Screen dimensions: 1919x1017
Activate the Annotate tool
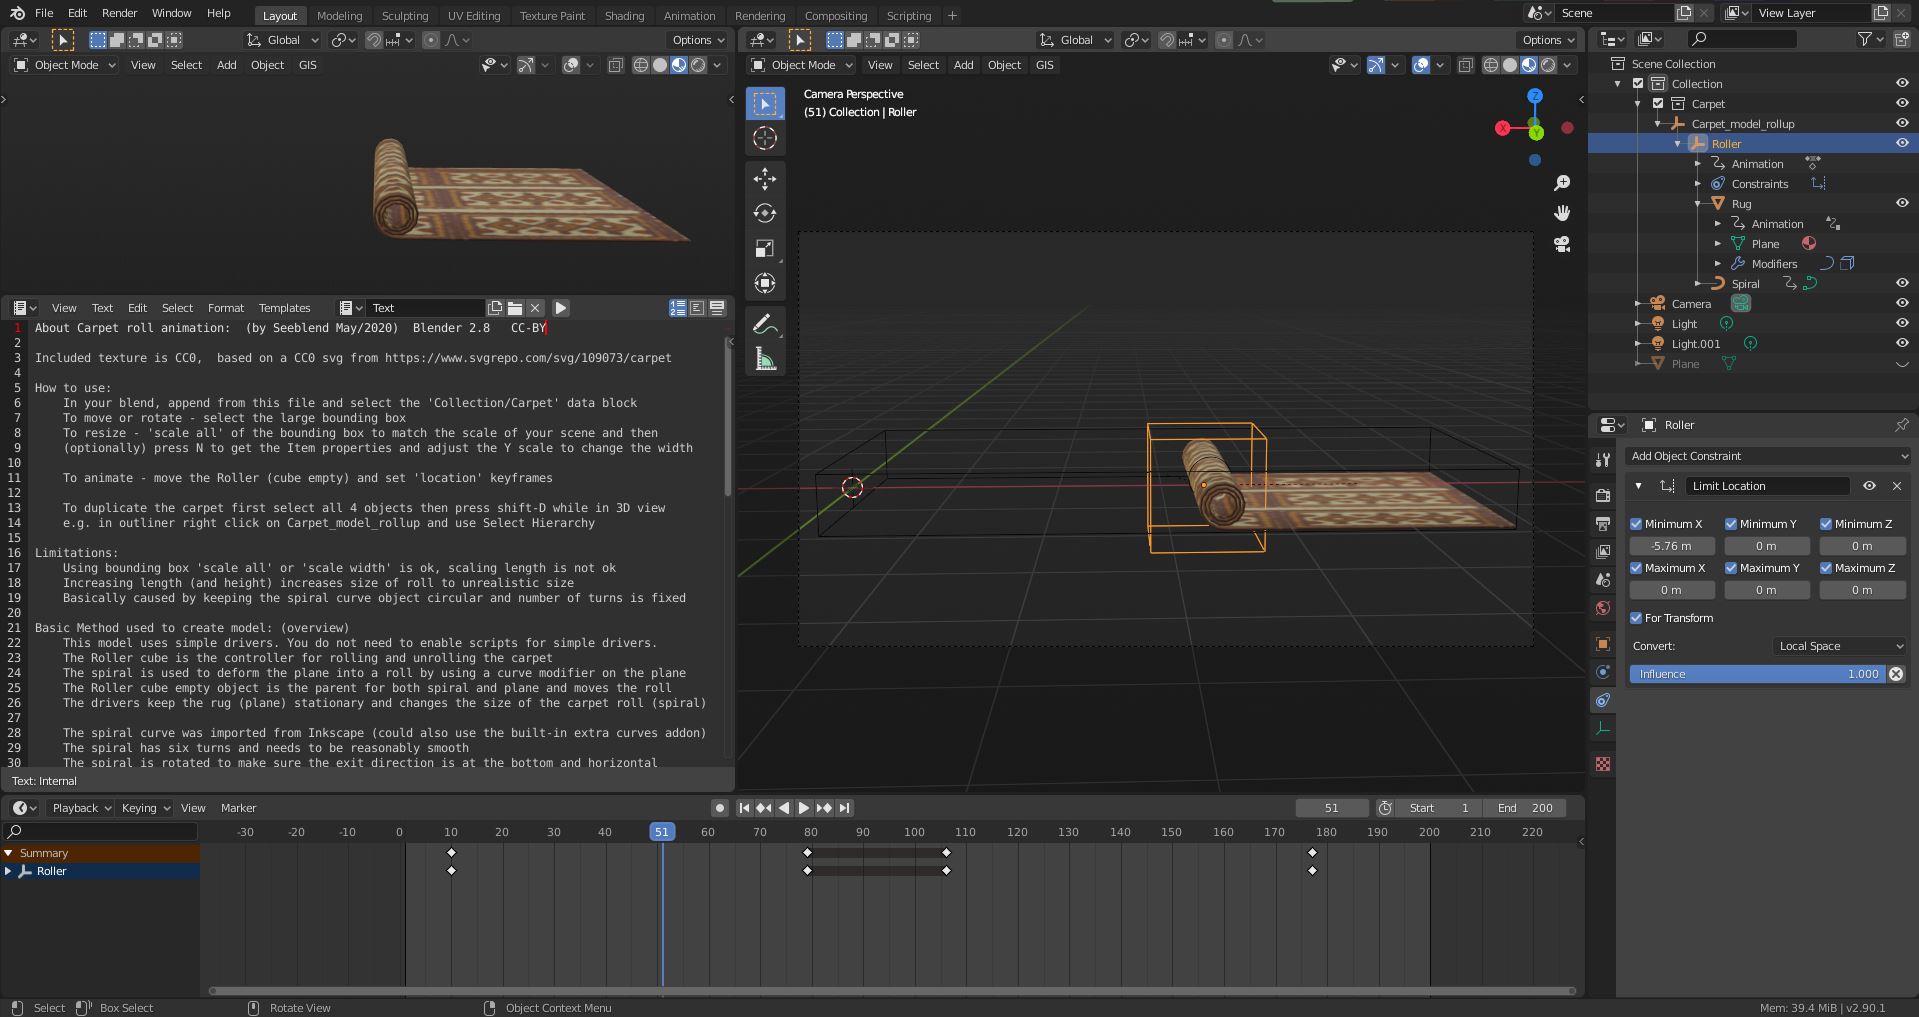click(765, 323)
